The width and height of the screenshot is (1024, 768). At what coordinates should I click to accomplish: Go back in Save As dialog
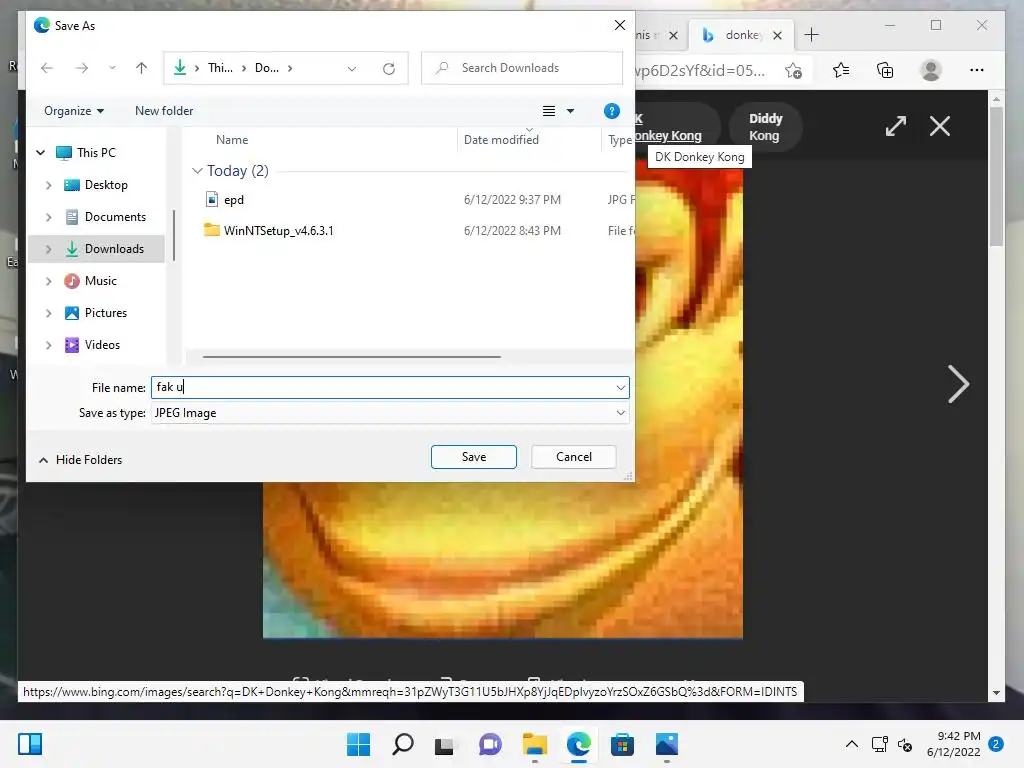coord(46,68)
